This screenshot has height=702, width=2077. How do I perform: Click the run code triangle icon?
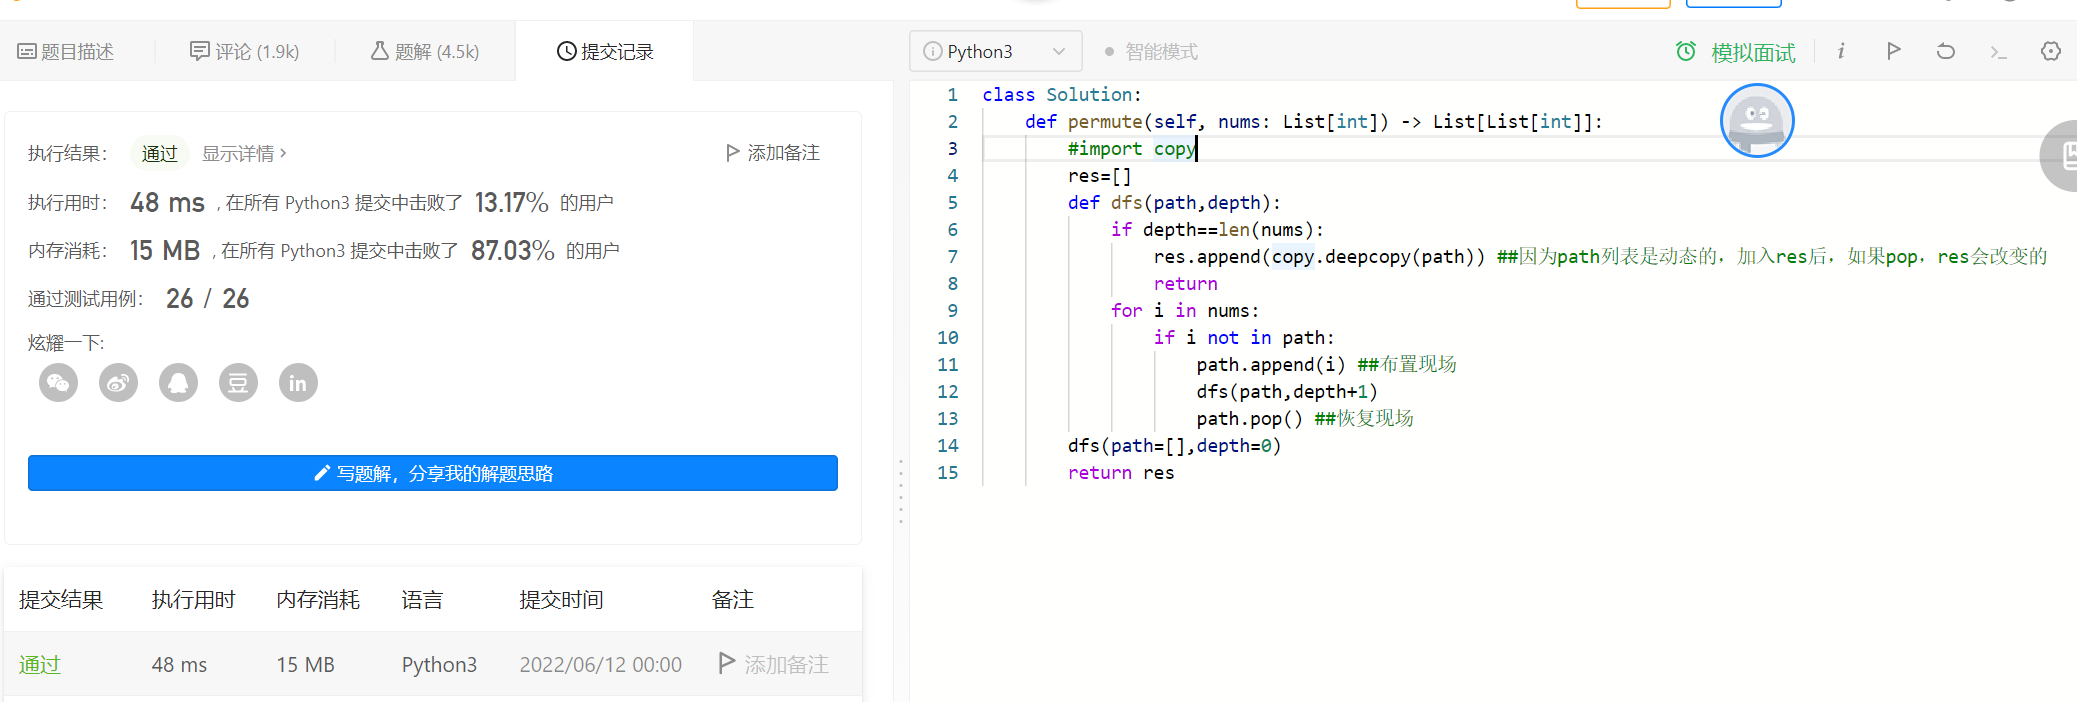(x=1893, y=51)
